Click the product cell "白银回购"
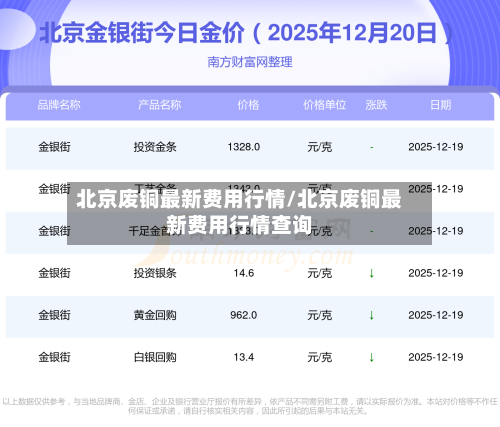This screenshot has height=427, width=500. (155, 357)
